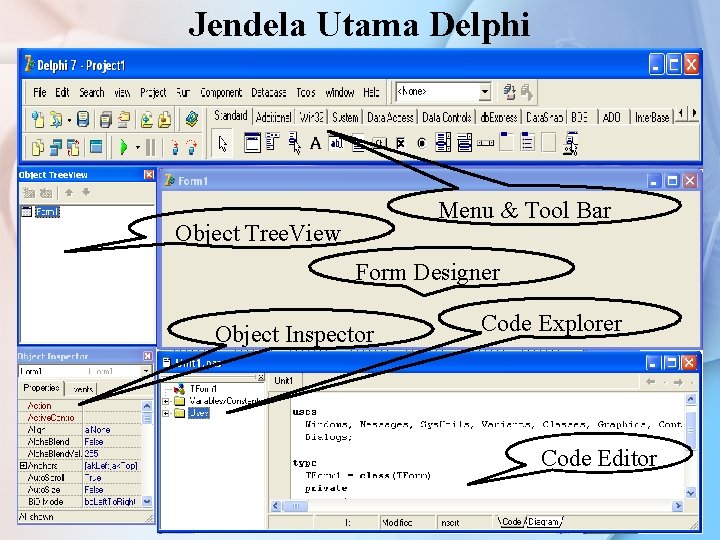Select the GroupBox palette component
720x540 pixels.
point(506,142)
